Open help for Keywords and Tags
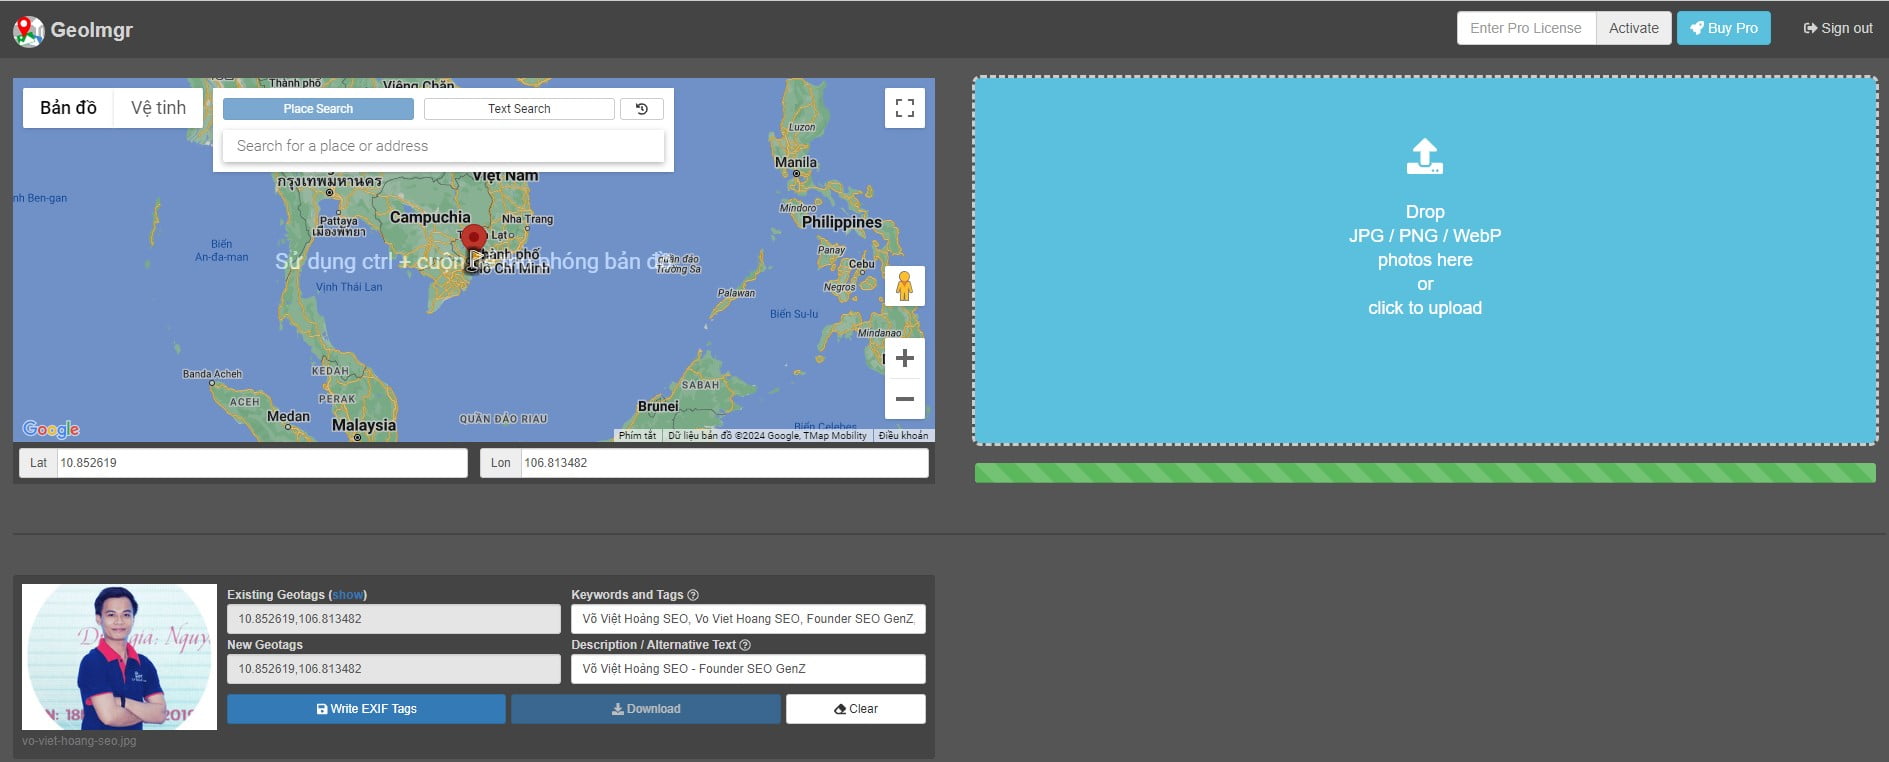 [693, 595]
